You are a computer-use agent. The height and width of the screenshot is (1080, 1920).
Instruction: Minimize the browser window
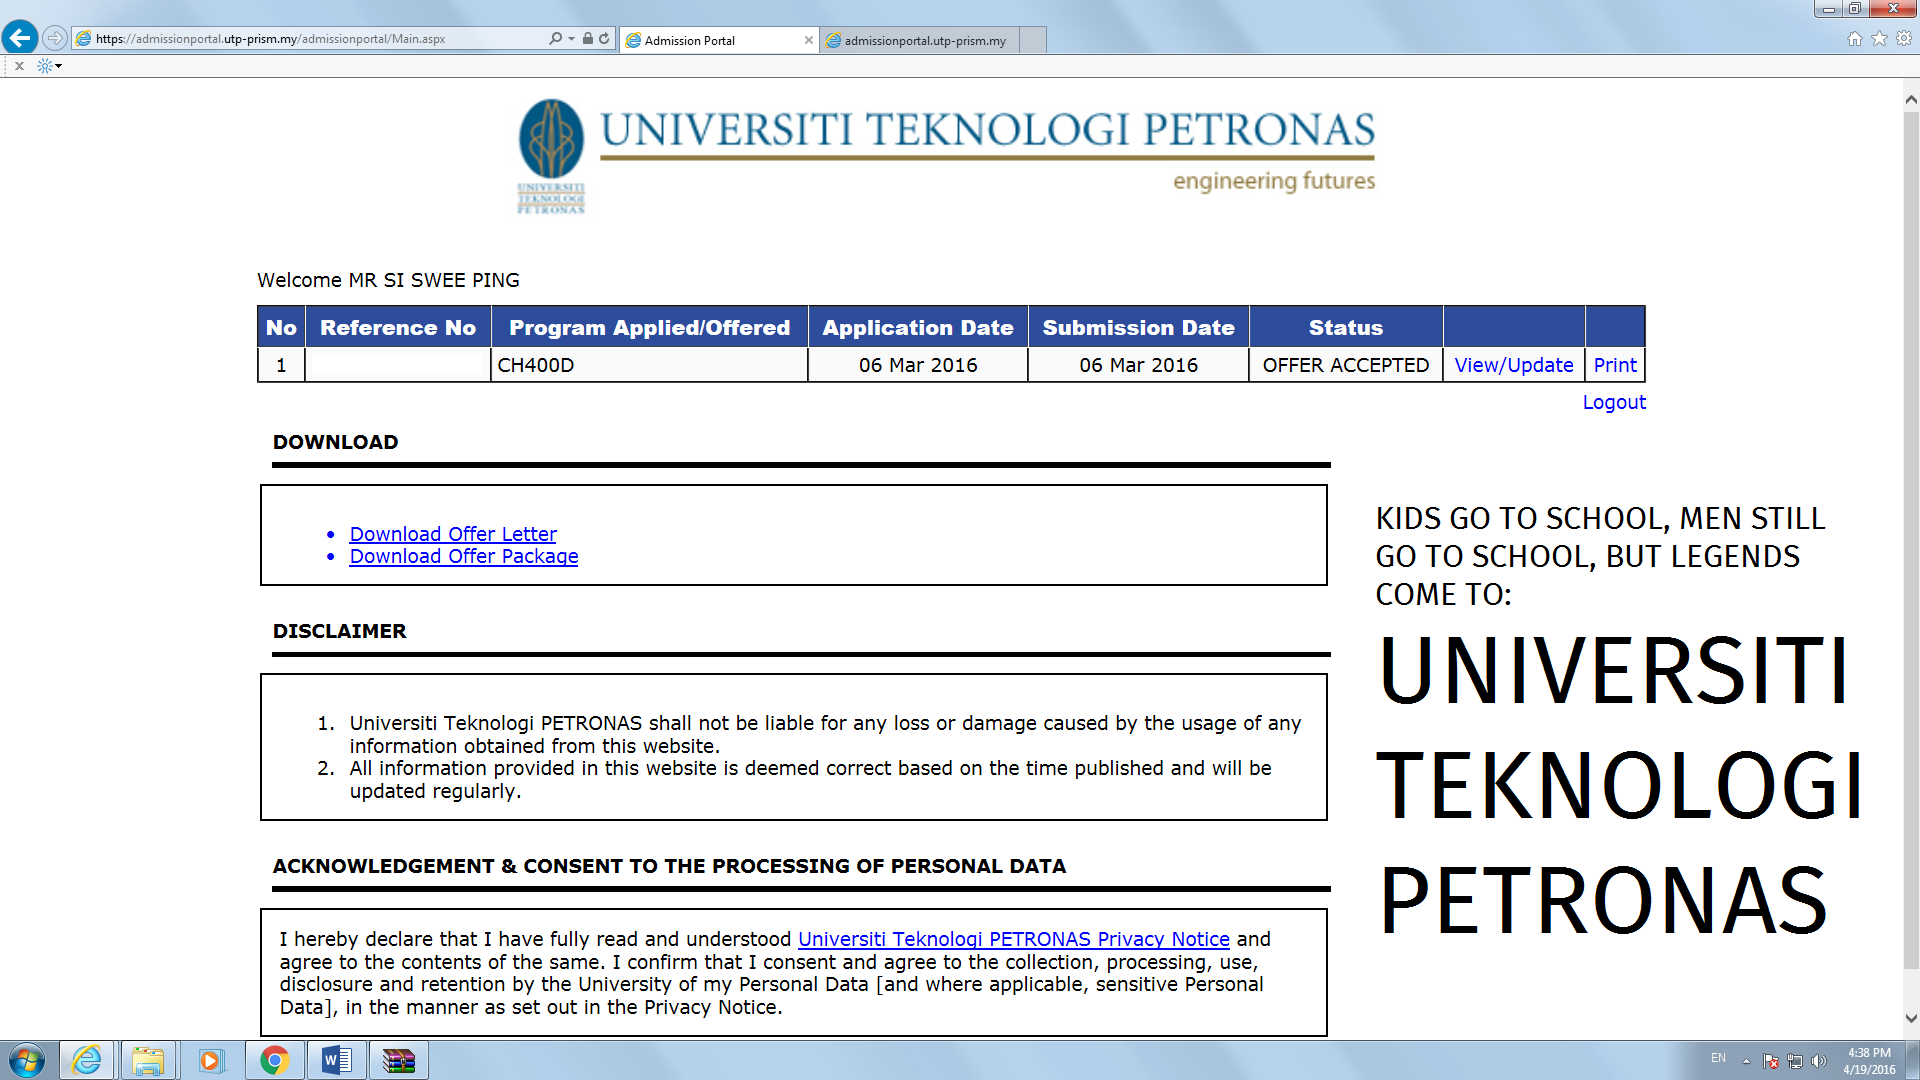tap(1828, 9)
